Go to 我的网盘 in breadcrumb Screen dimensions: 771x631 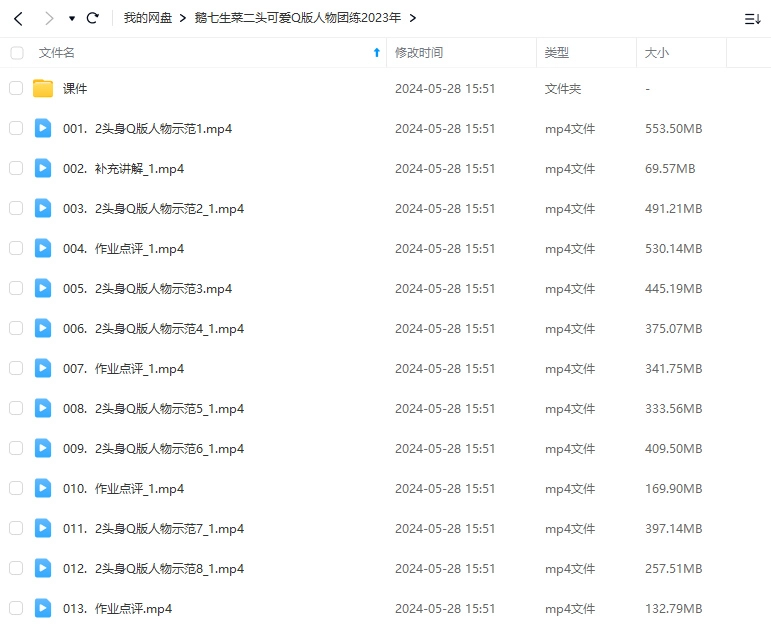click(146, 18)
